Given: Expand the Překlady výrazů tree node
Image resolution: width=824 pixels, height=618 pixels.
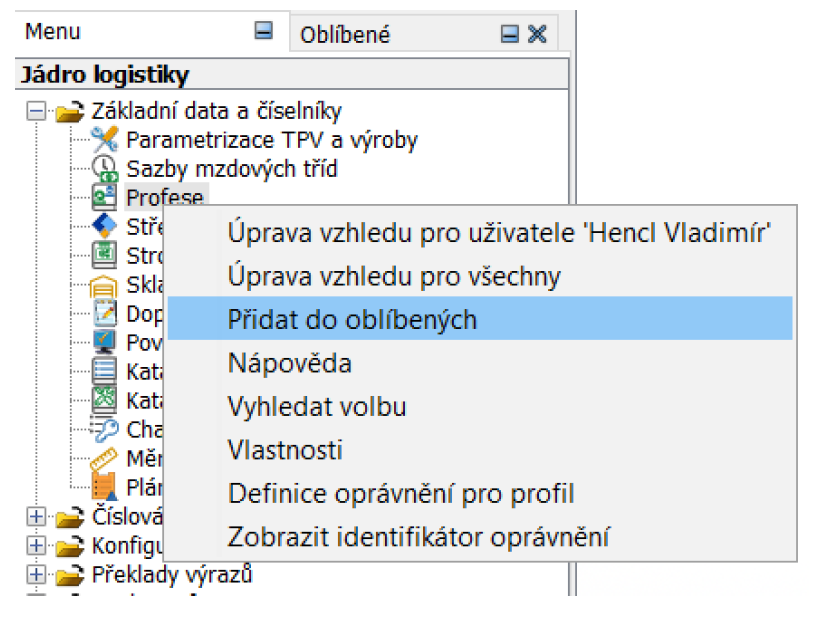Looking at the screenshot, I should point(36,575).
